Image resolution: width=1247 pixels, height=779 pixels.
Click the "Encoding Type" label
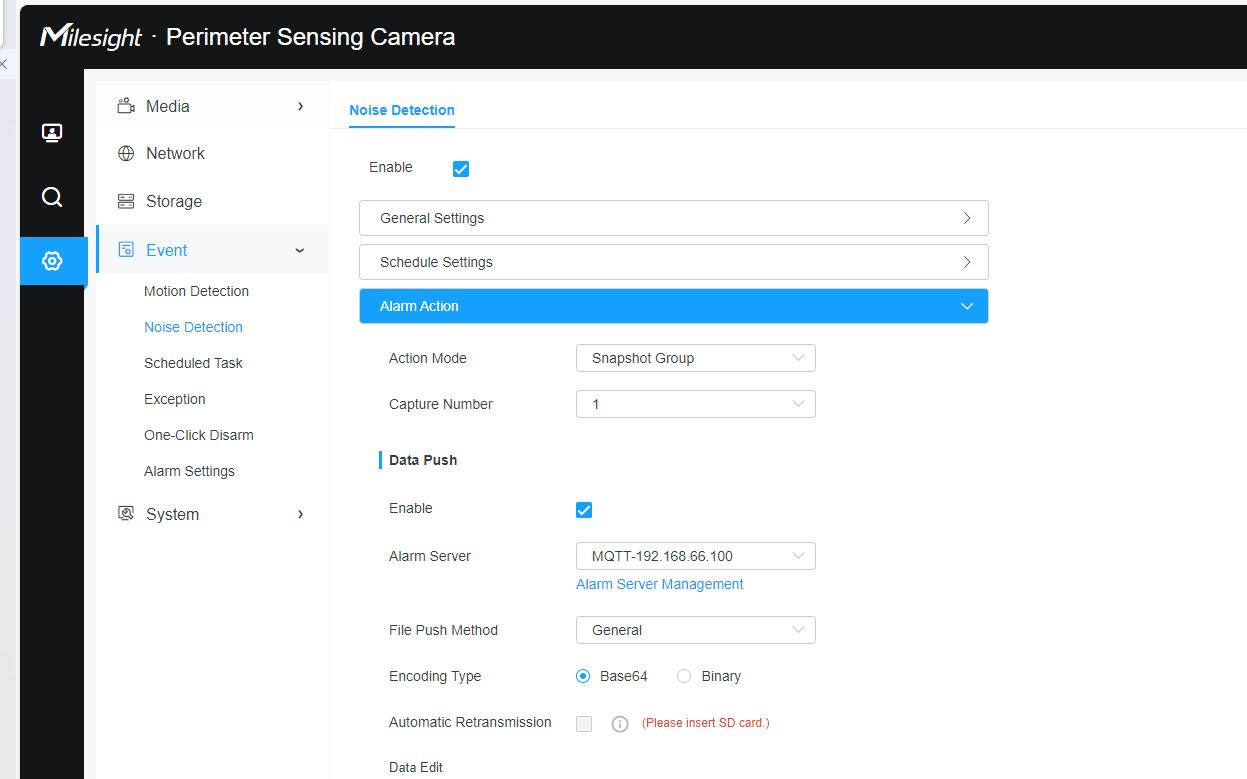435,676
